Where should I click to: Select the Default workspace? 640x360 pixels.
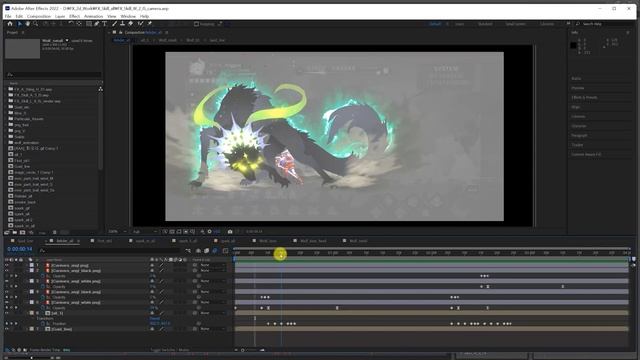tap(435, 24)
